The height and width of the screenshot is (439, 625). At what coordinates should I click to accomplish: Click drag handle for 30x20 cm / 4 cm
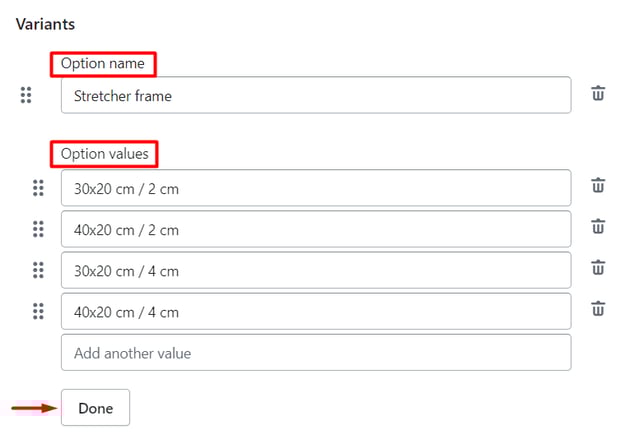pyautogui.click(x=38, y=270)
